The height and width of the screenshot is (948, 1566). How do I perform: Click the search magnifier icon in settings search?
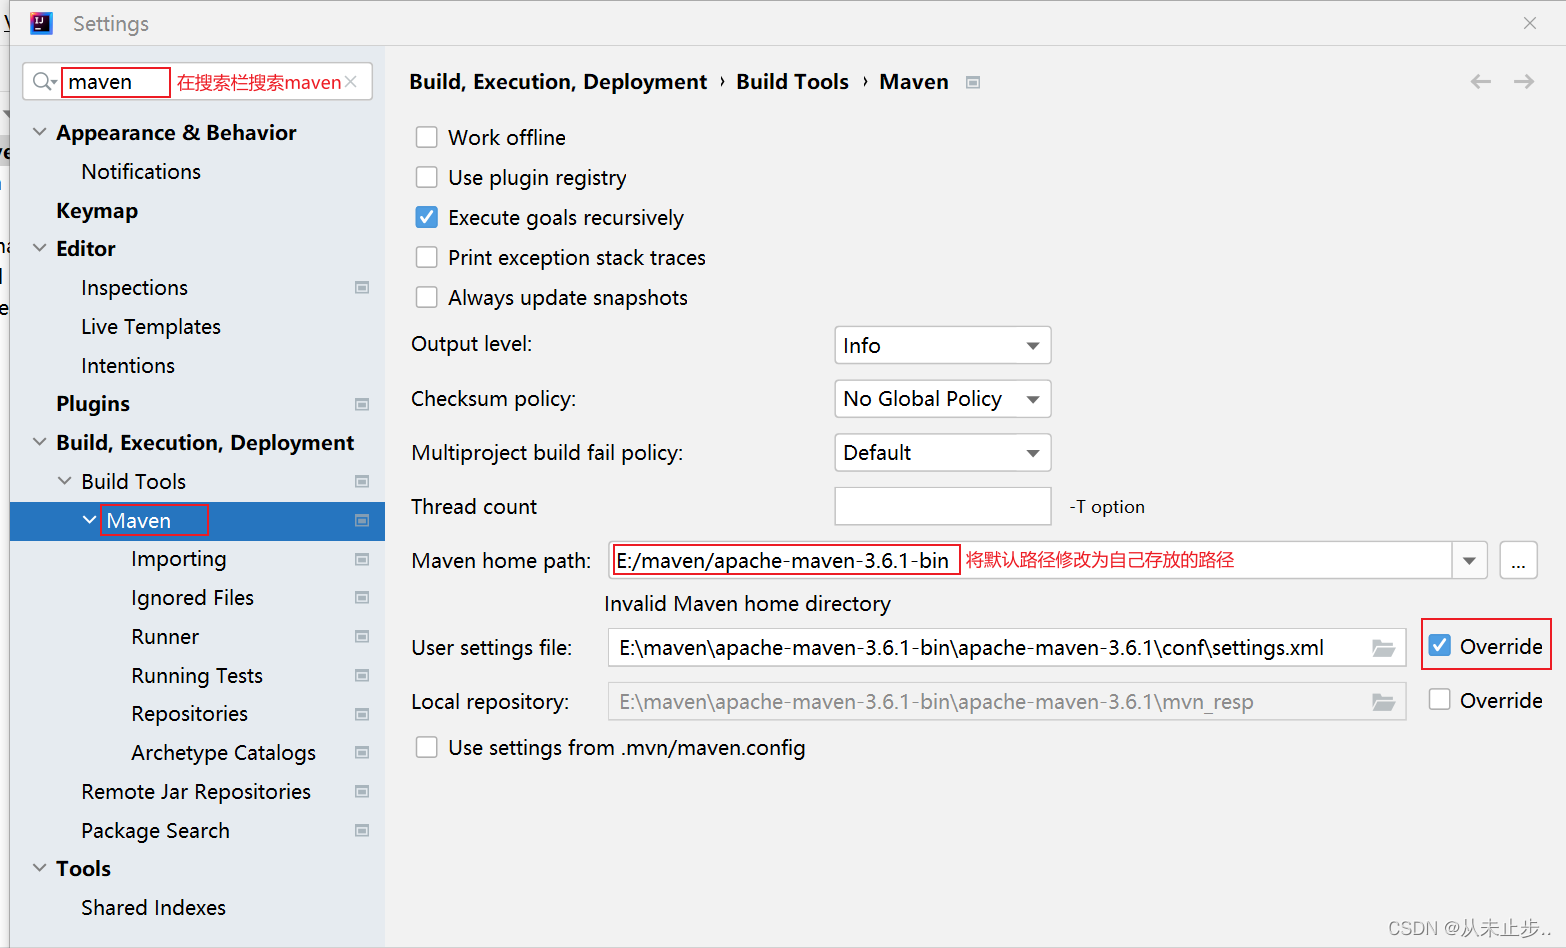coord(43,82)
